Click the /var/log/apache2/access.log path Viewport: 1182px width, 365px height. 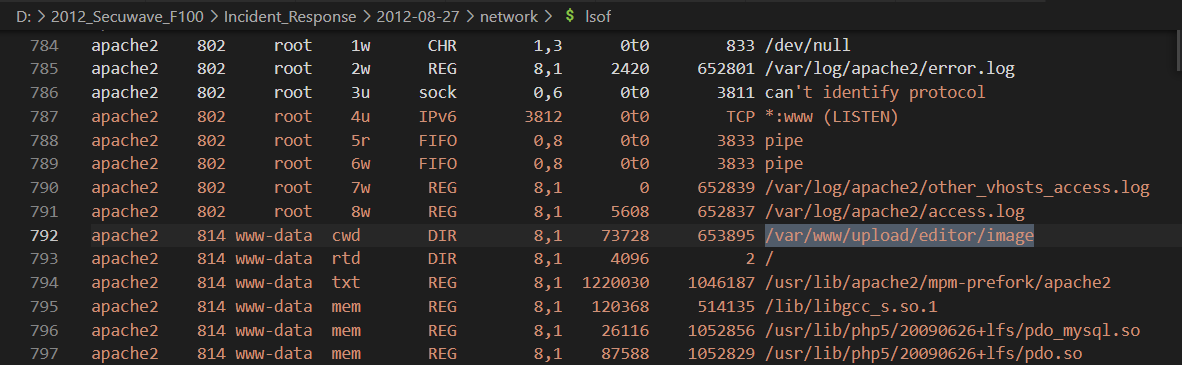pos(895,212)
